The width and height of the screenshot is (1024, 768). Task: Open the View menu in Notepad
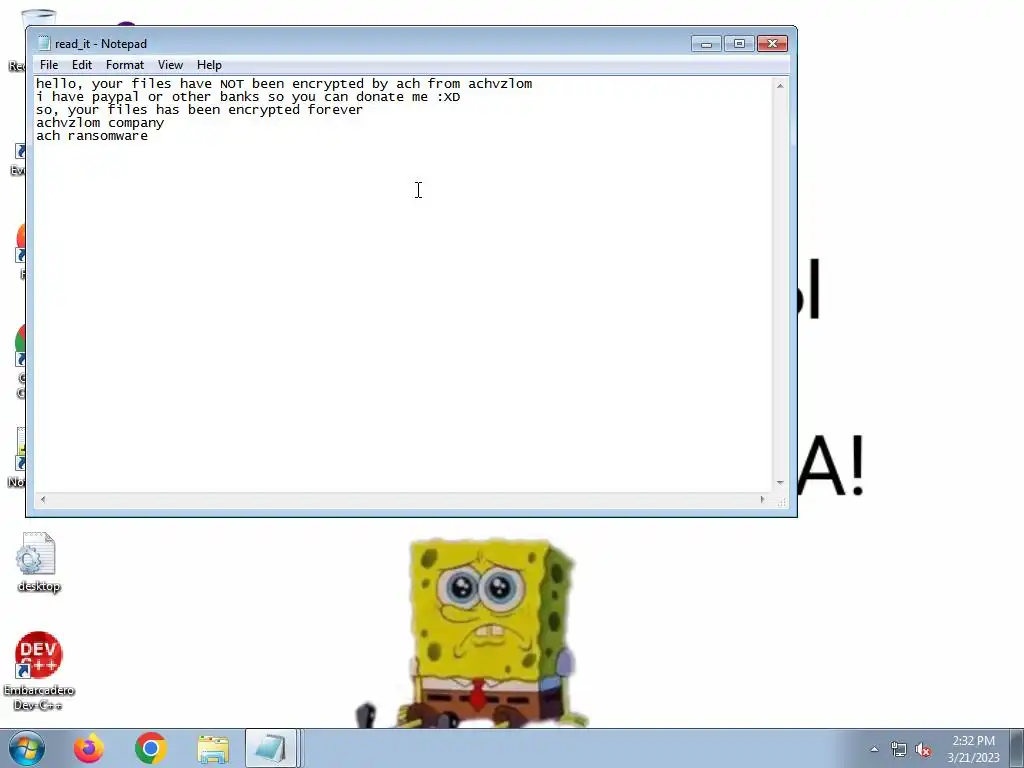click(170, 65)
